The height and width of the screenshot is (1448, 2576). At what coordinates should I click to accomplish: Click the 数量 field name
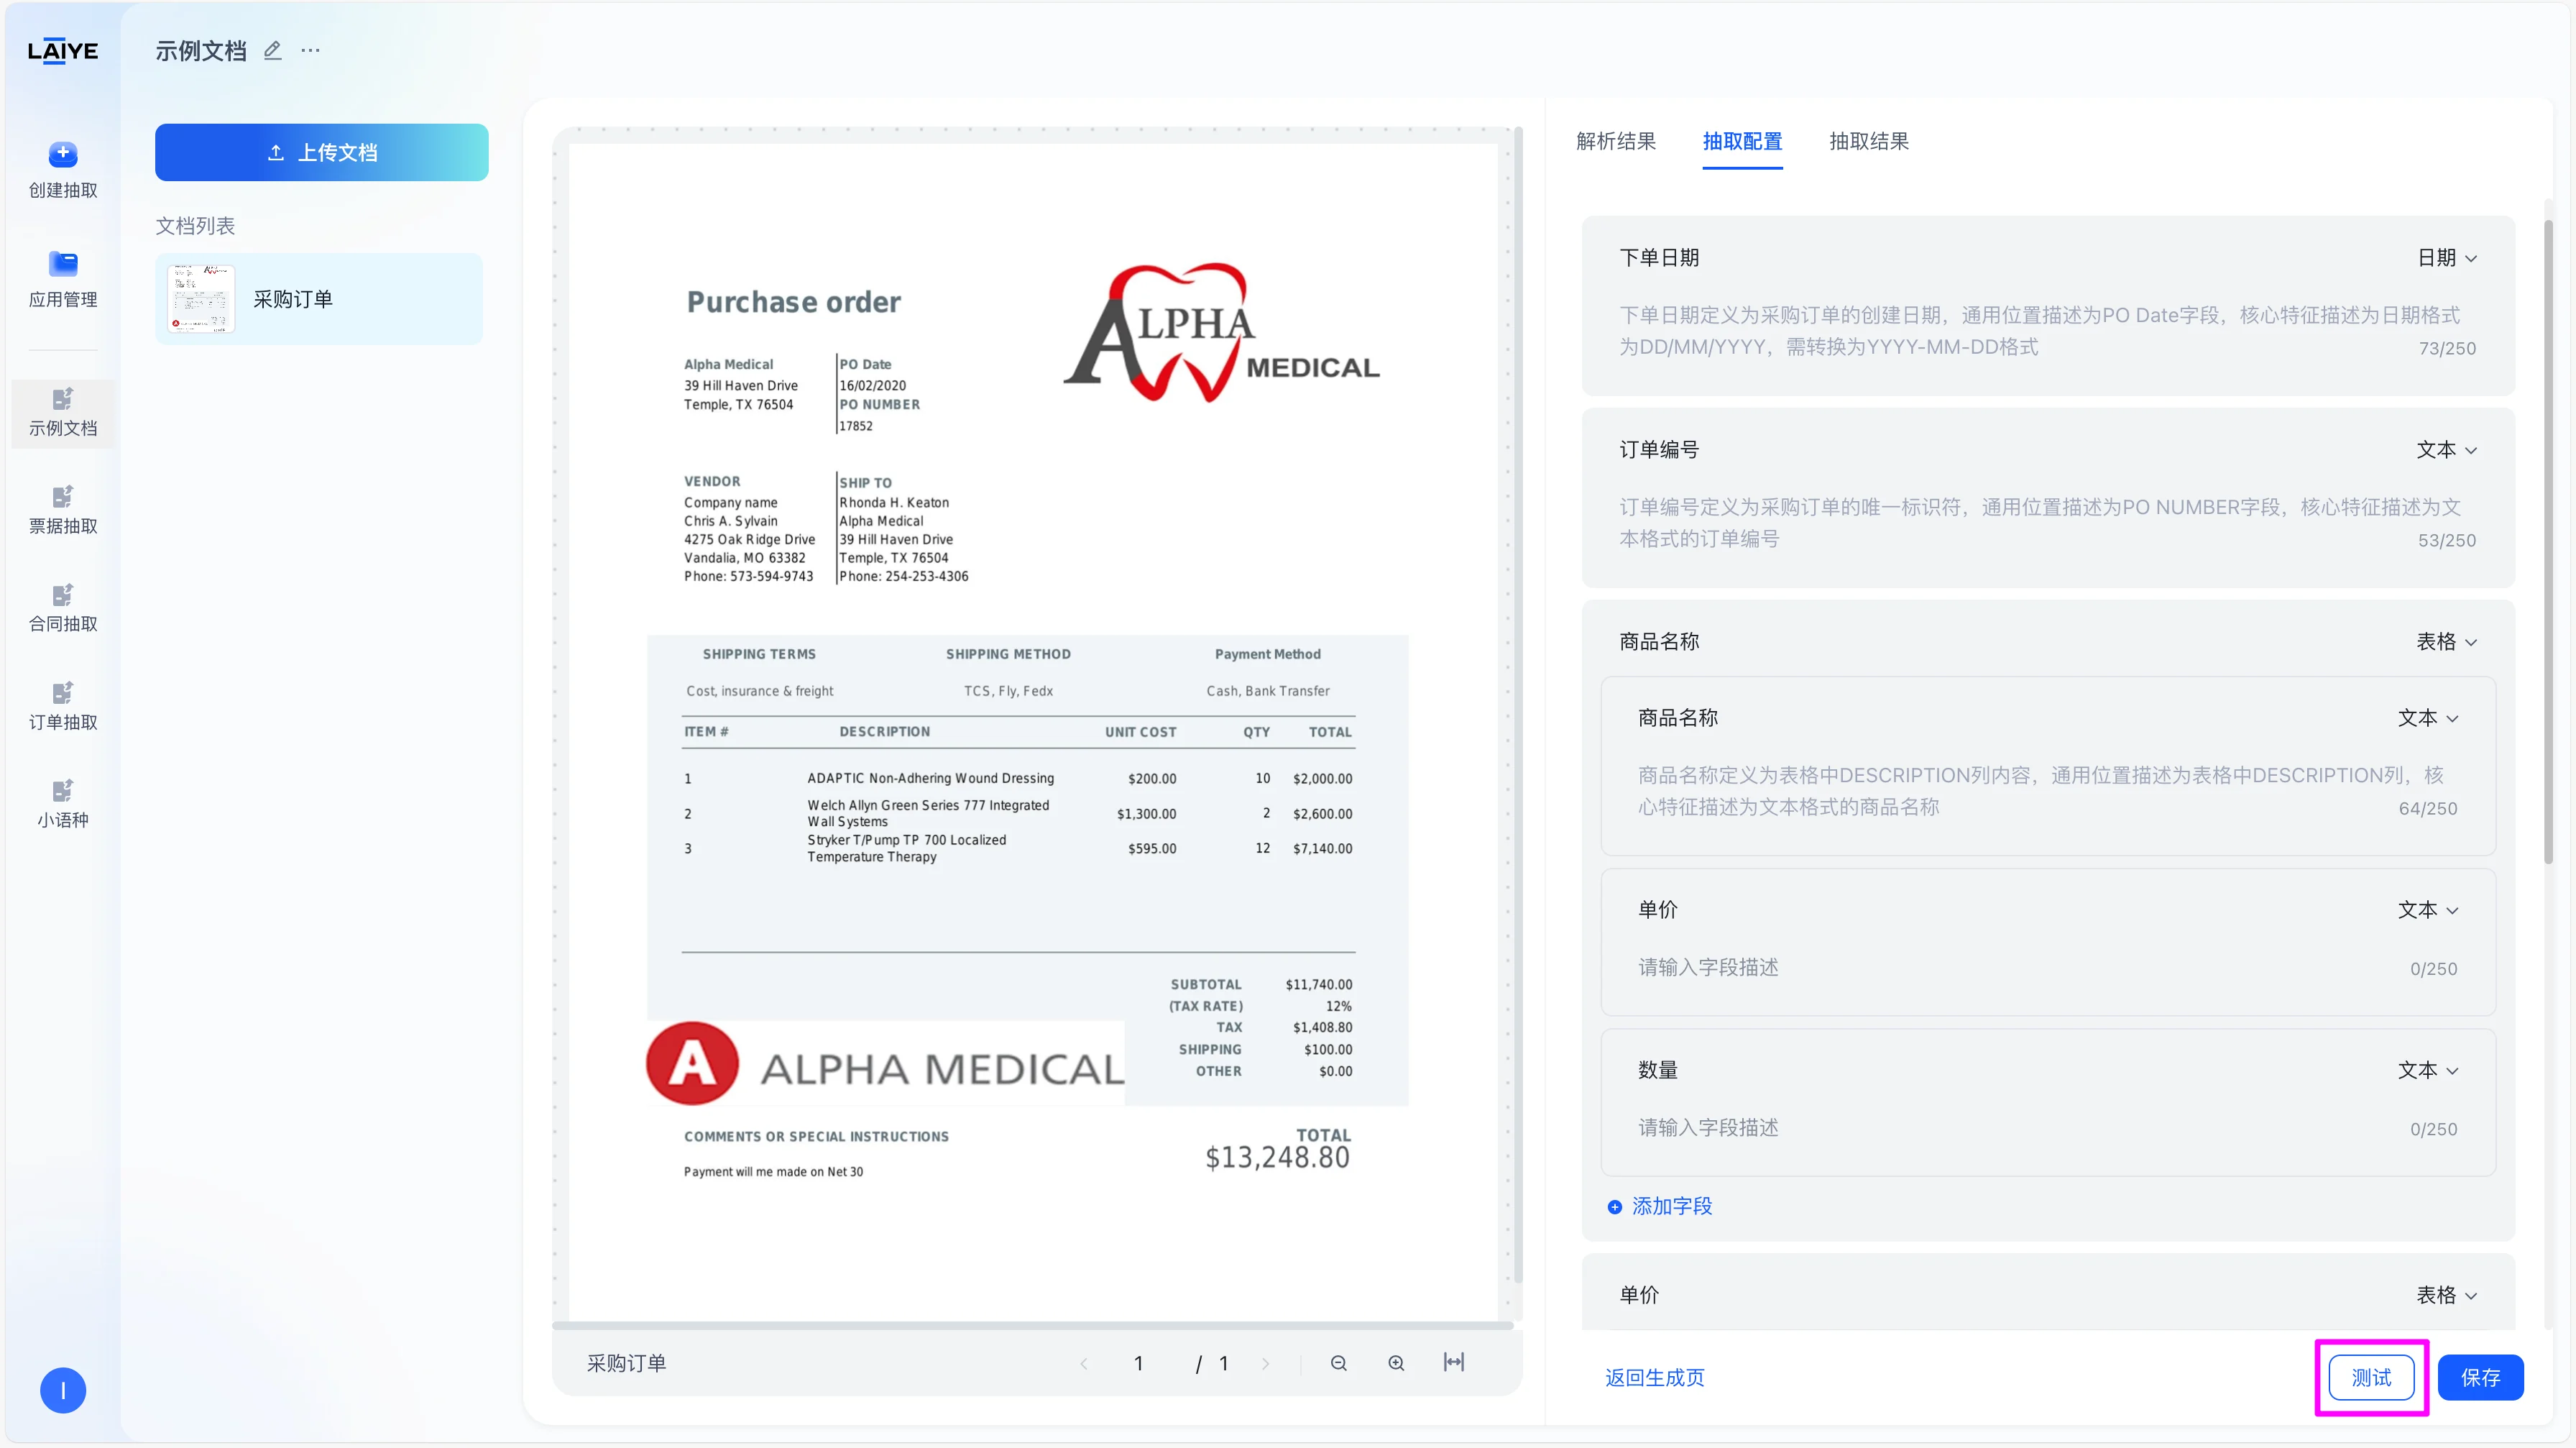click(1657, 1070)
